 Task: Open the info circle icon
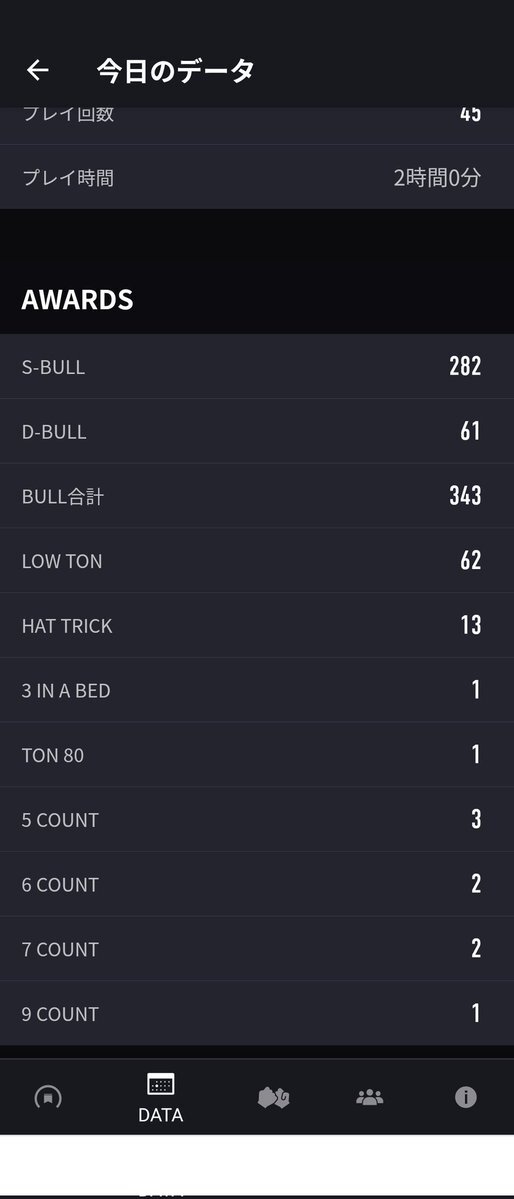466,1097
